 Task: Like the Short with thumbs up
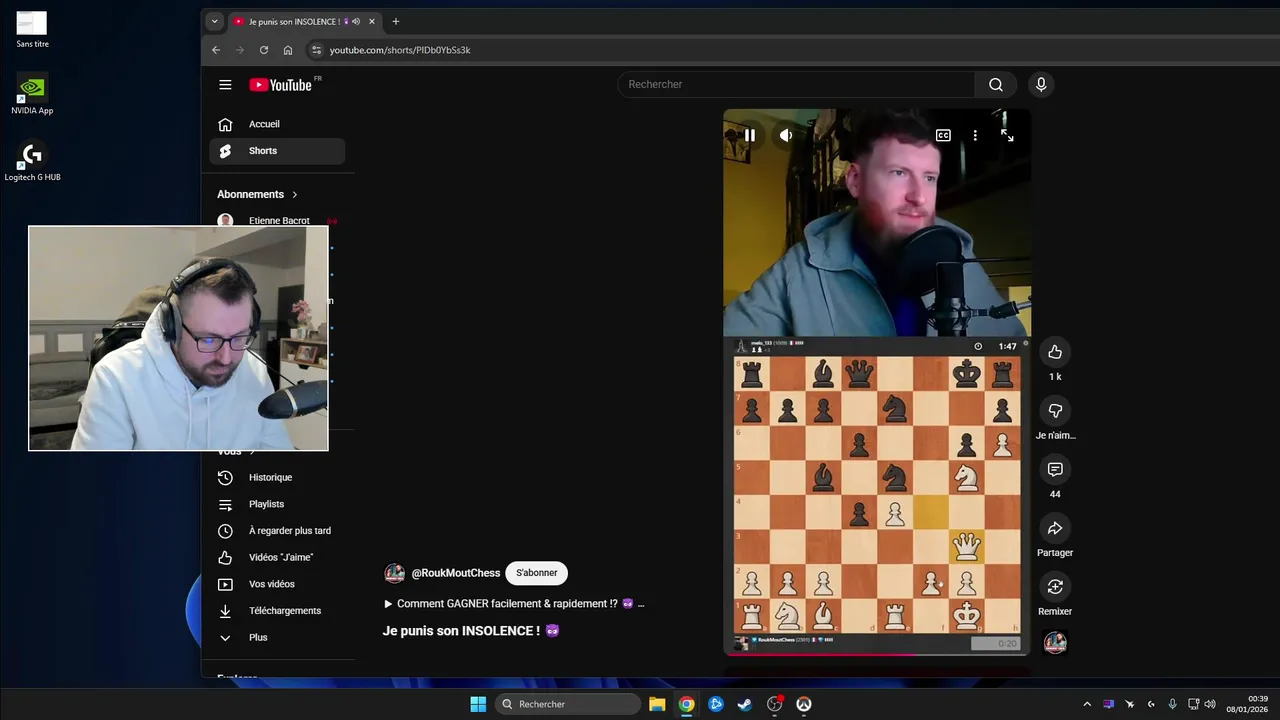point(1055,352)
